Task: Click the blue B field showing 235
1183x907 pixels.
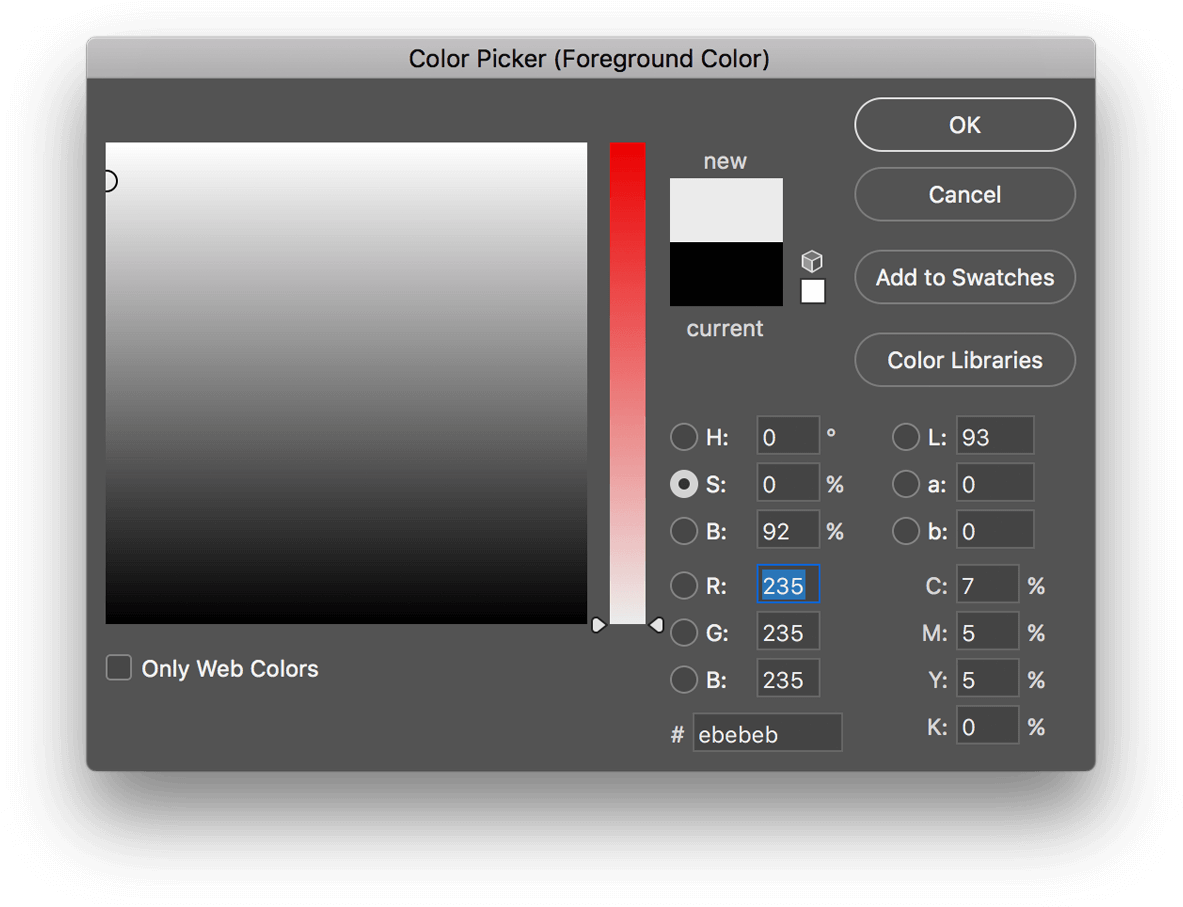Action: coord(788,678)
